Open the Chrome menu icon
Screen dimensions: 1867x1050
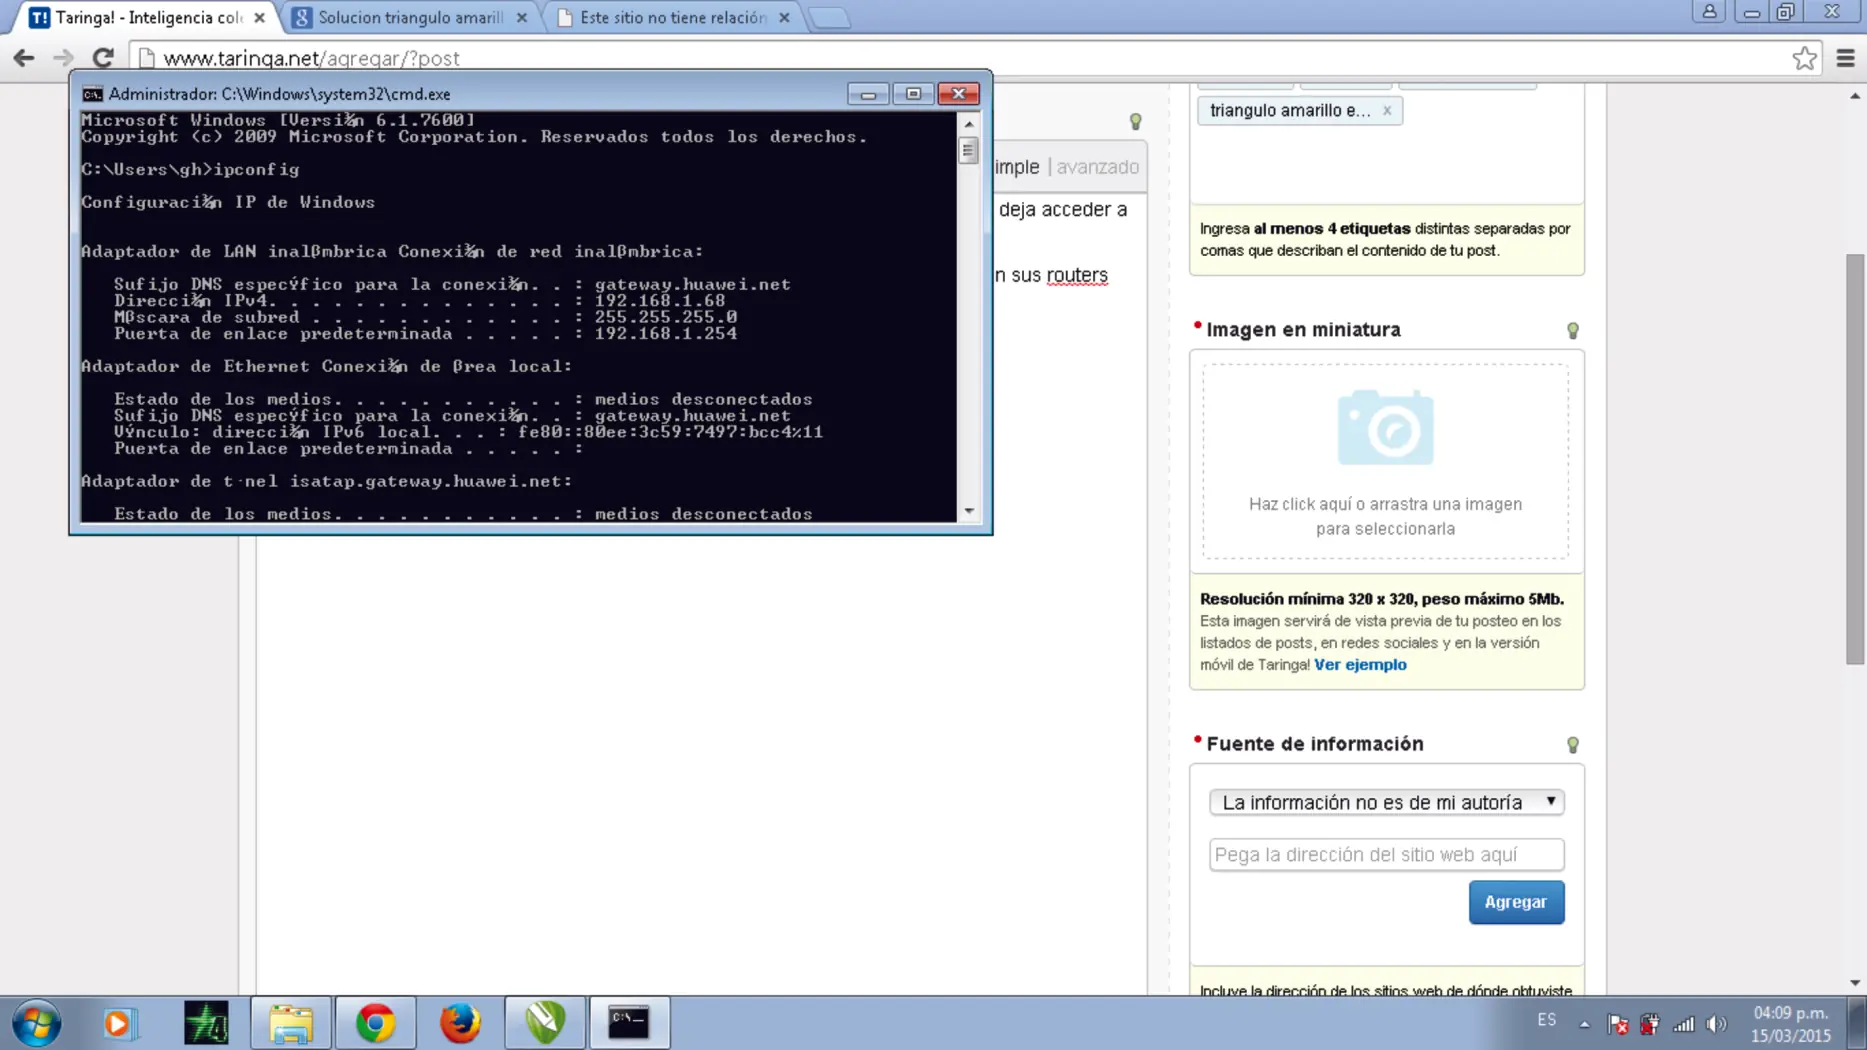pyautogui.click(x=1845, y=58)
